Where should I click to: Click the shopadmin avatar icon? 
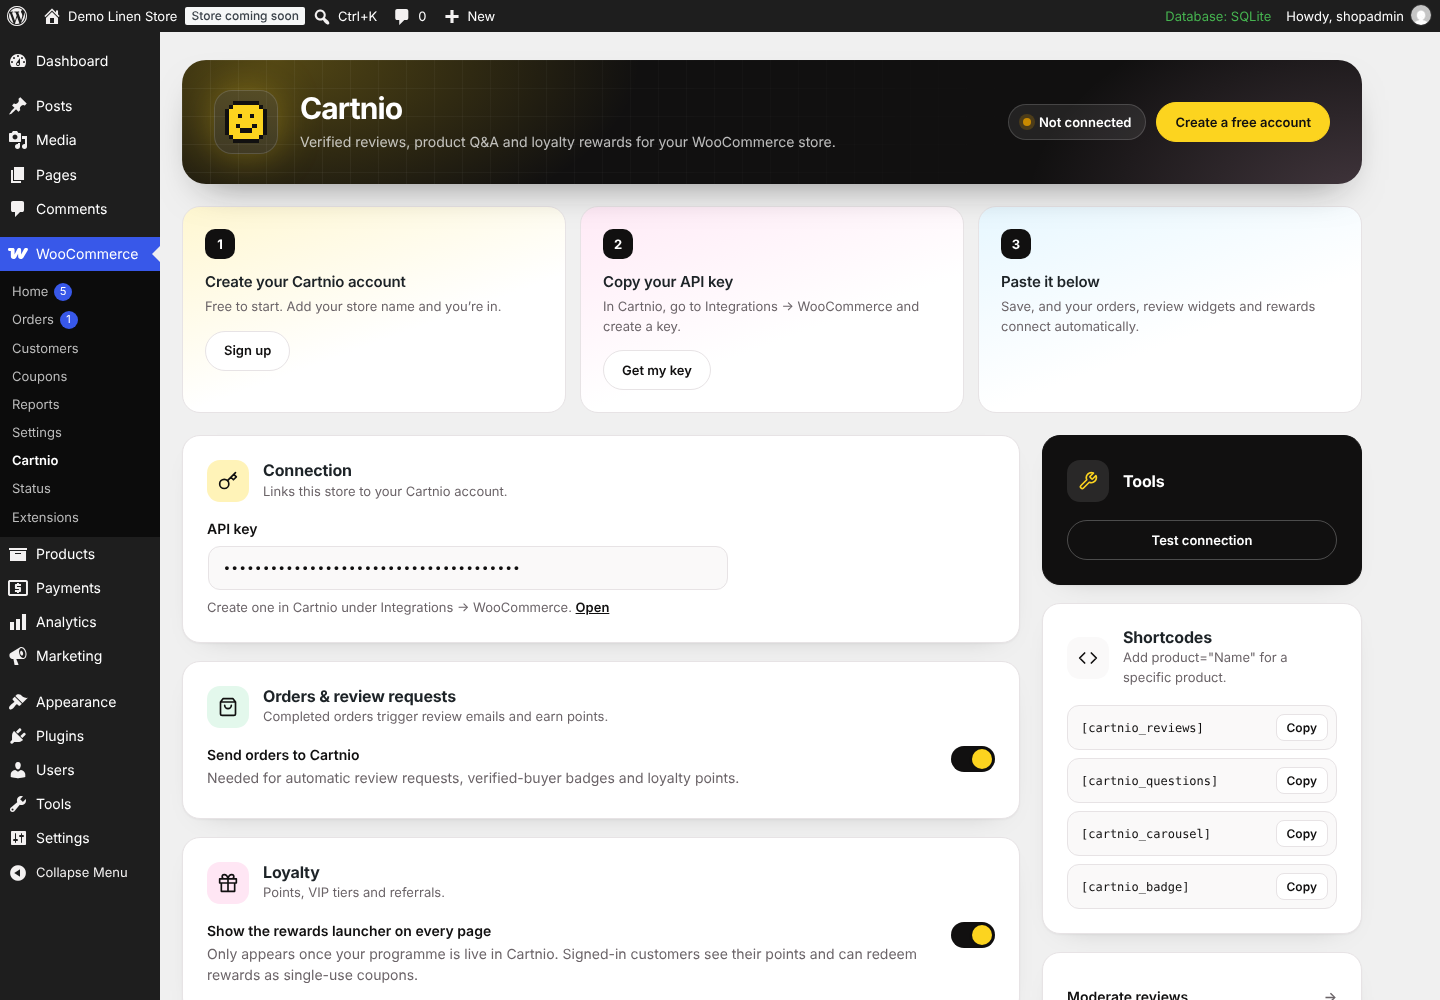(x=1421, y=16)
